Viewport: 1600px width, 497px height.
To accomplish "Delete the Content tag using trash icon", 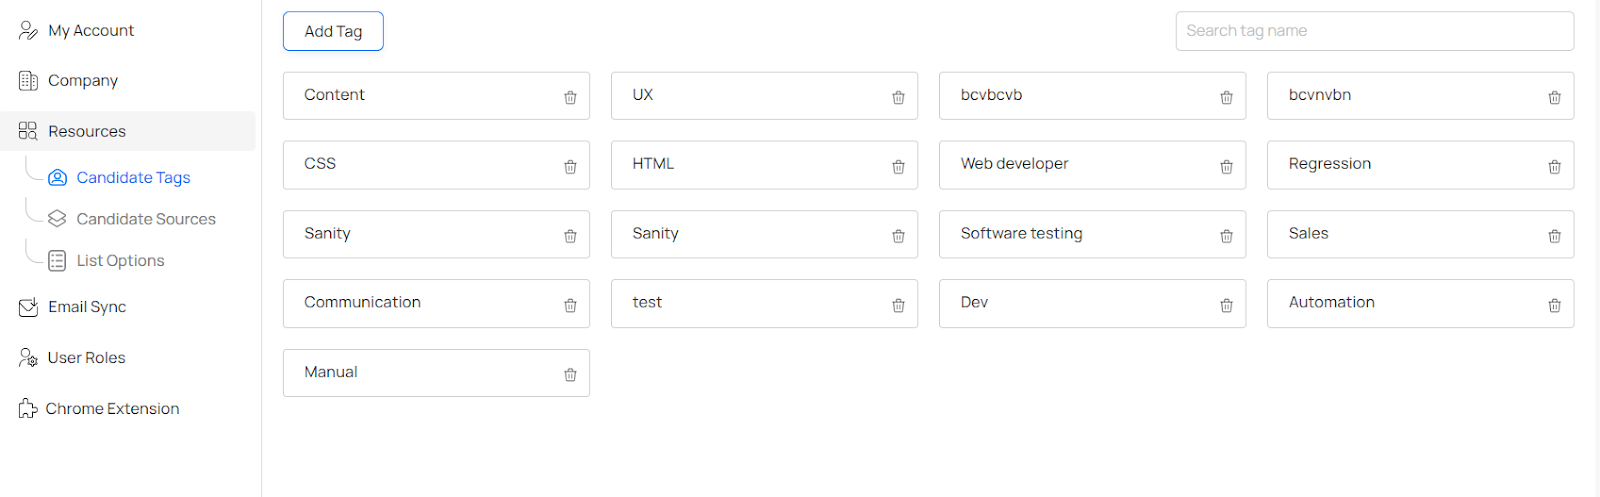I will pos(570,97).
